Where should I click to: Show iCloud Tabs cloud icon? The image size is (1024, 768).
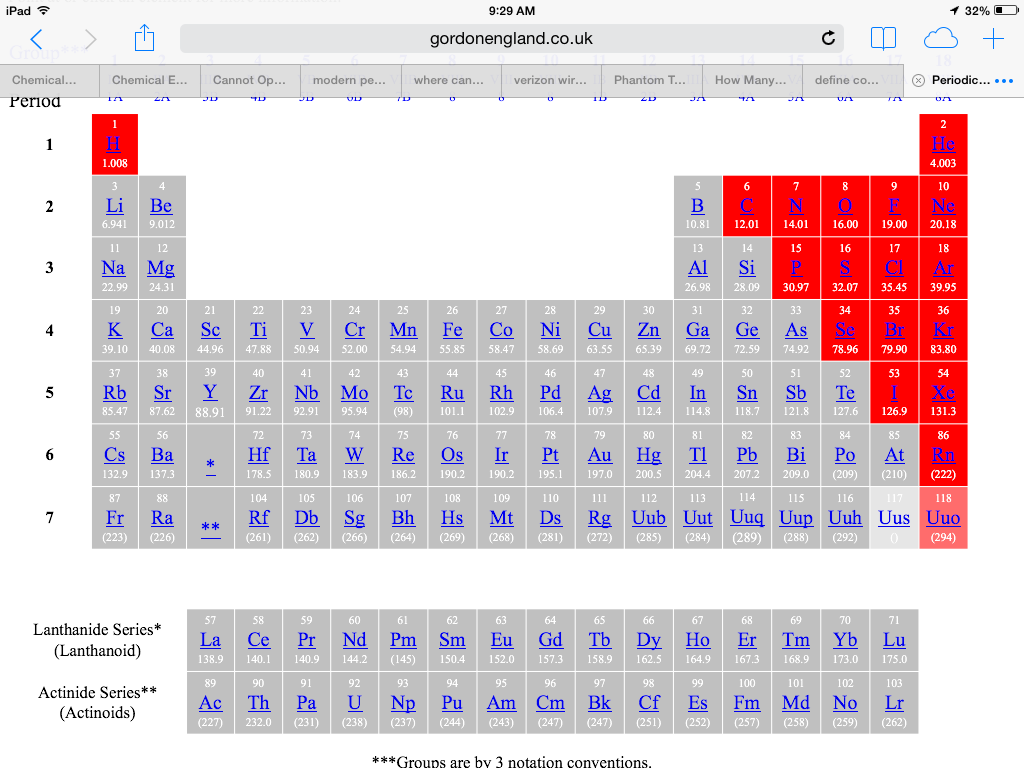[940, 39]
